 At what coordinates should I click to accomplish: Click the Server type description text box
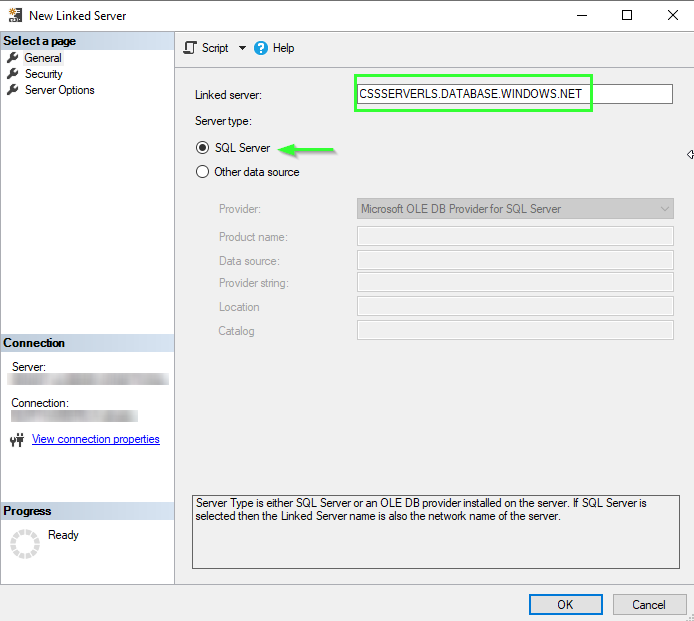tap(436, 532)
